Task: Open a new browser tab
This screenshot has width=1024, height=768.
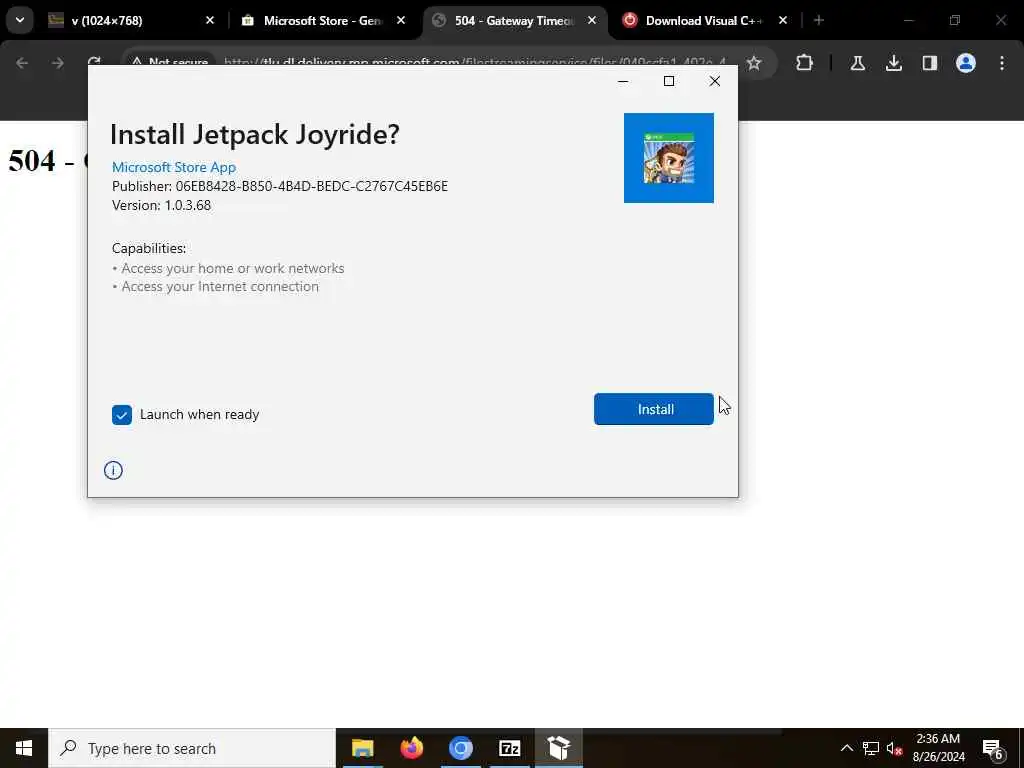Action: 819,21
